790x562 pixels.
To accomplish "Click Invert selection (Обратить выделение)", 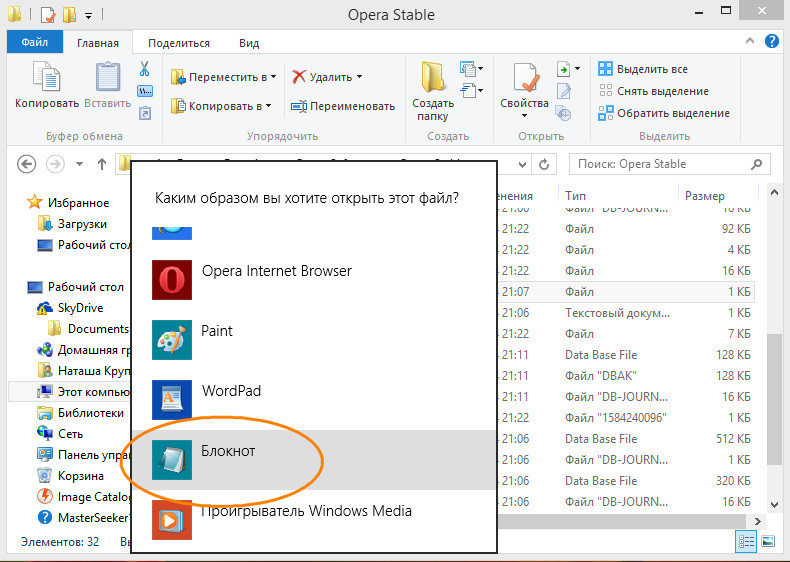I will [x=664, y=113].
